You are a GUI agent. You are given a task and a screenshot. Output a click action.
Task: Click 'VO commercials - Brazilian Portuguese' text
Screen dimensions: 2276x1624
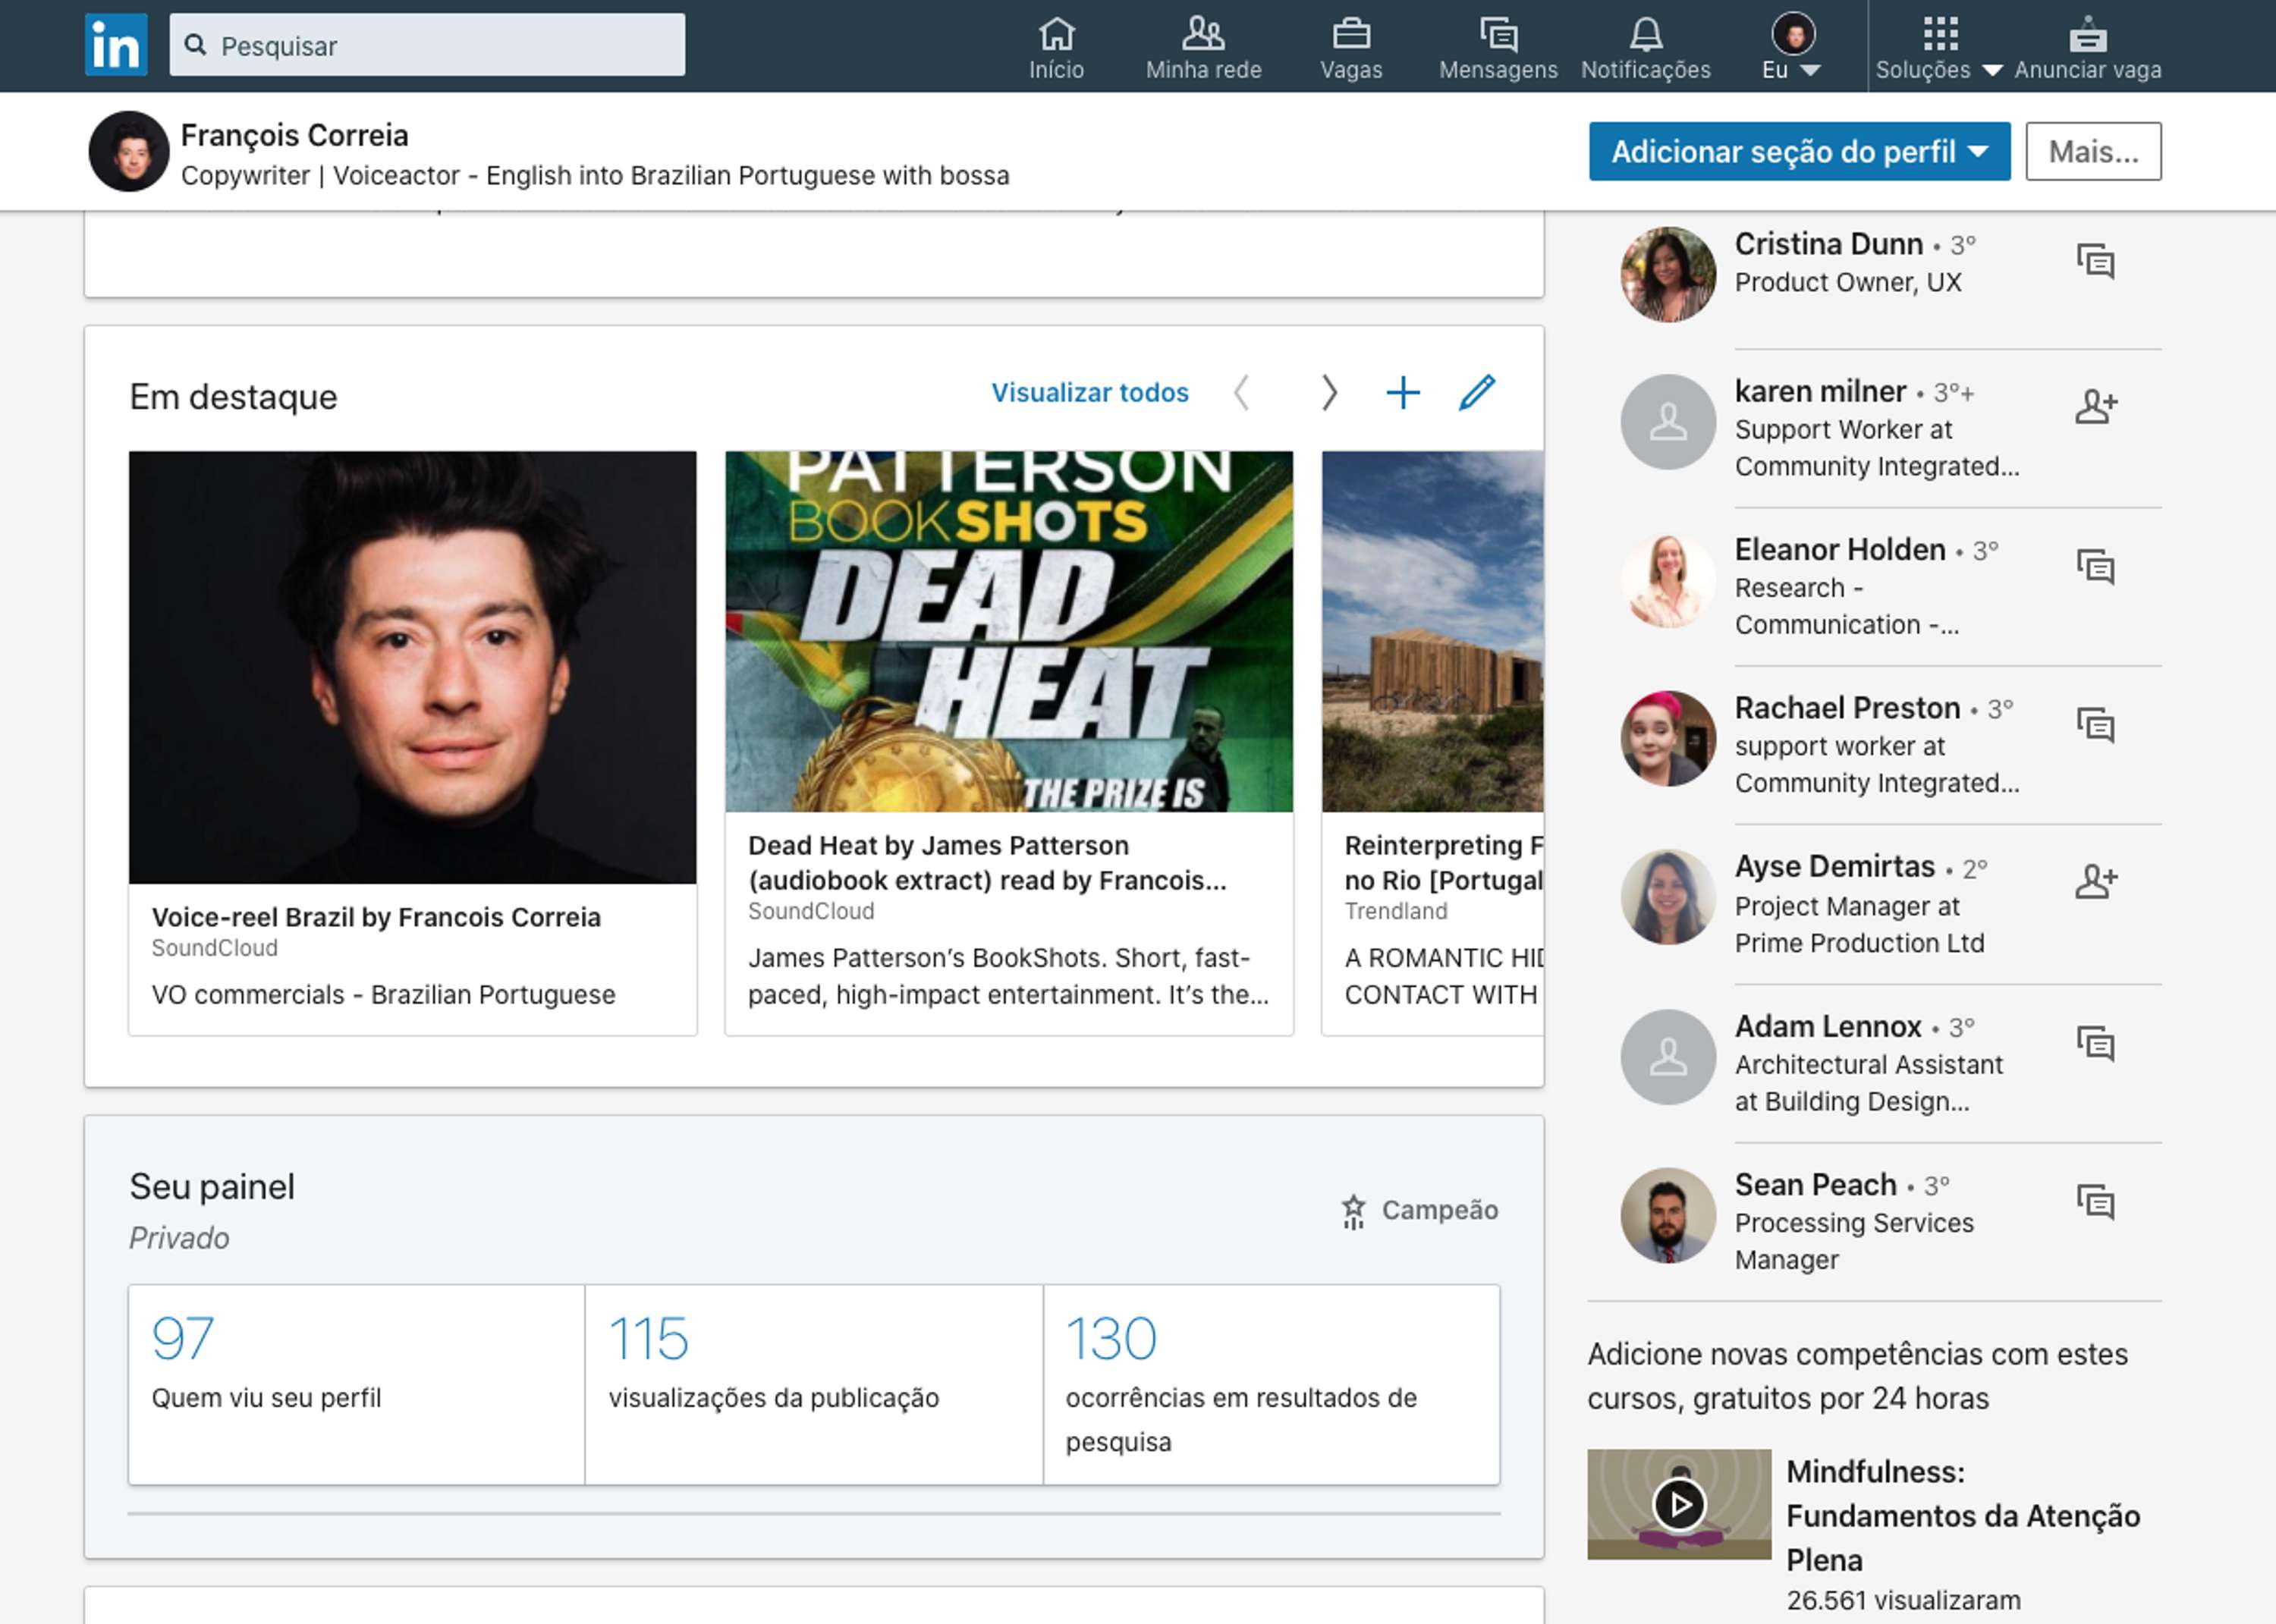pos(383,995)
